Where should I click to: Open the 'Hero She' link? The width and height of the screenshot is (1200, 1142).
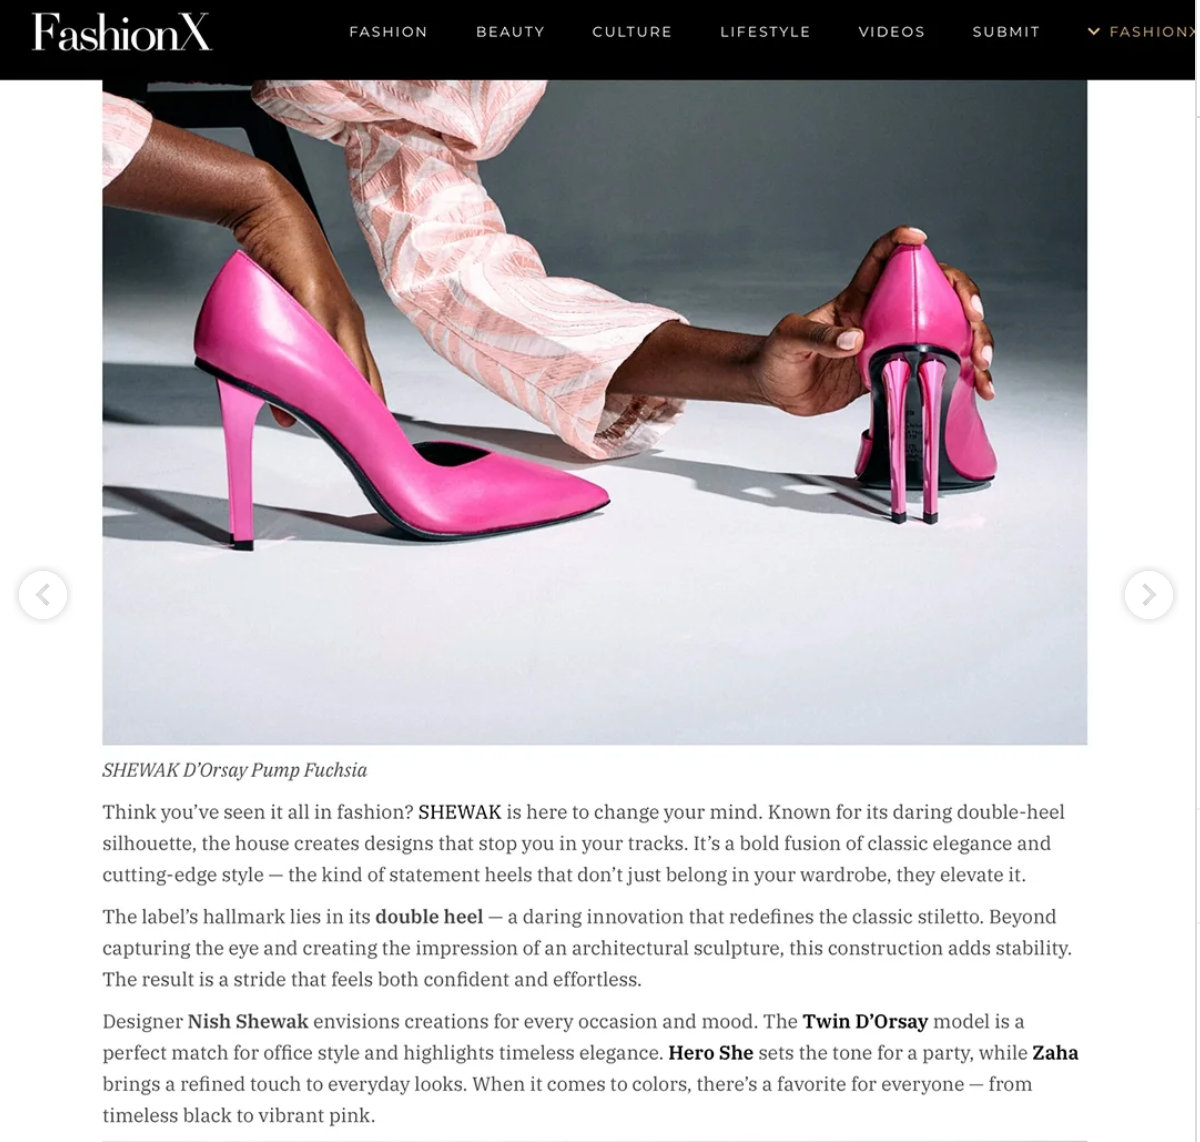(x=711, y=1053)
